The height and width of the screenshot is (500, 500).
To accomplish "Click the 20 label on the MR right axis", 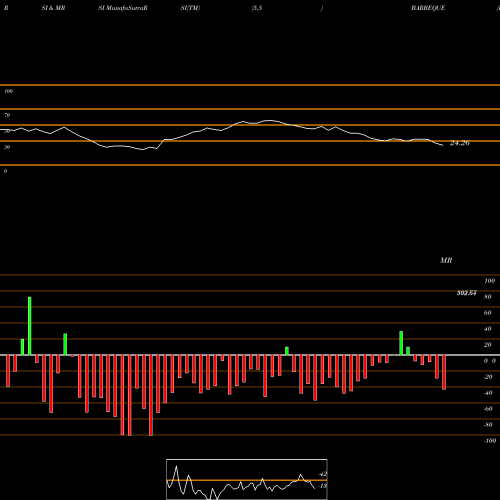I will pos(488,345).
